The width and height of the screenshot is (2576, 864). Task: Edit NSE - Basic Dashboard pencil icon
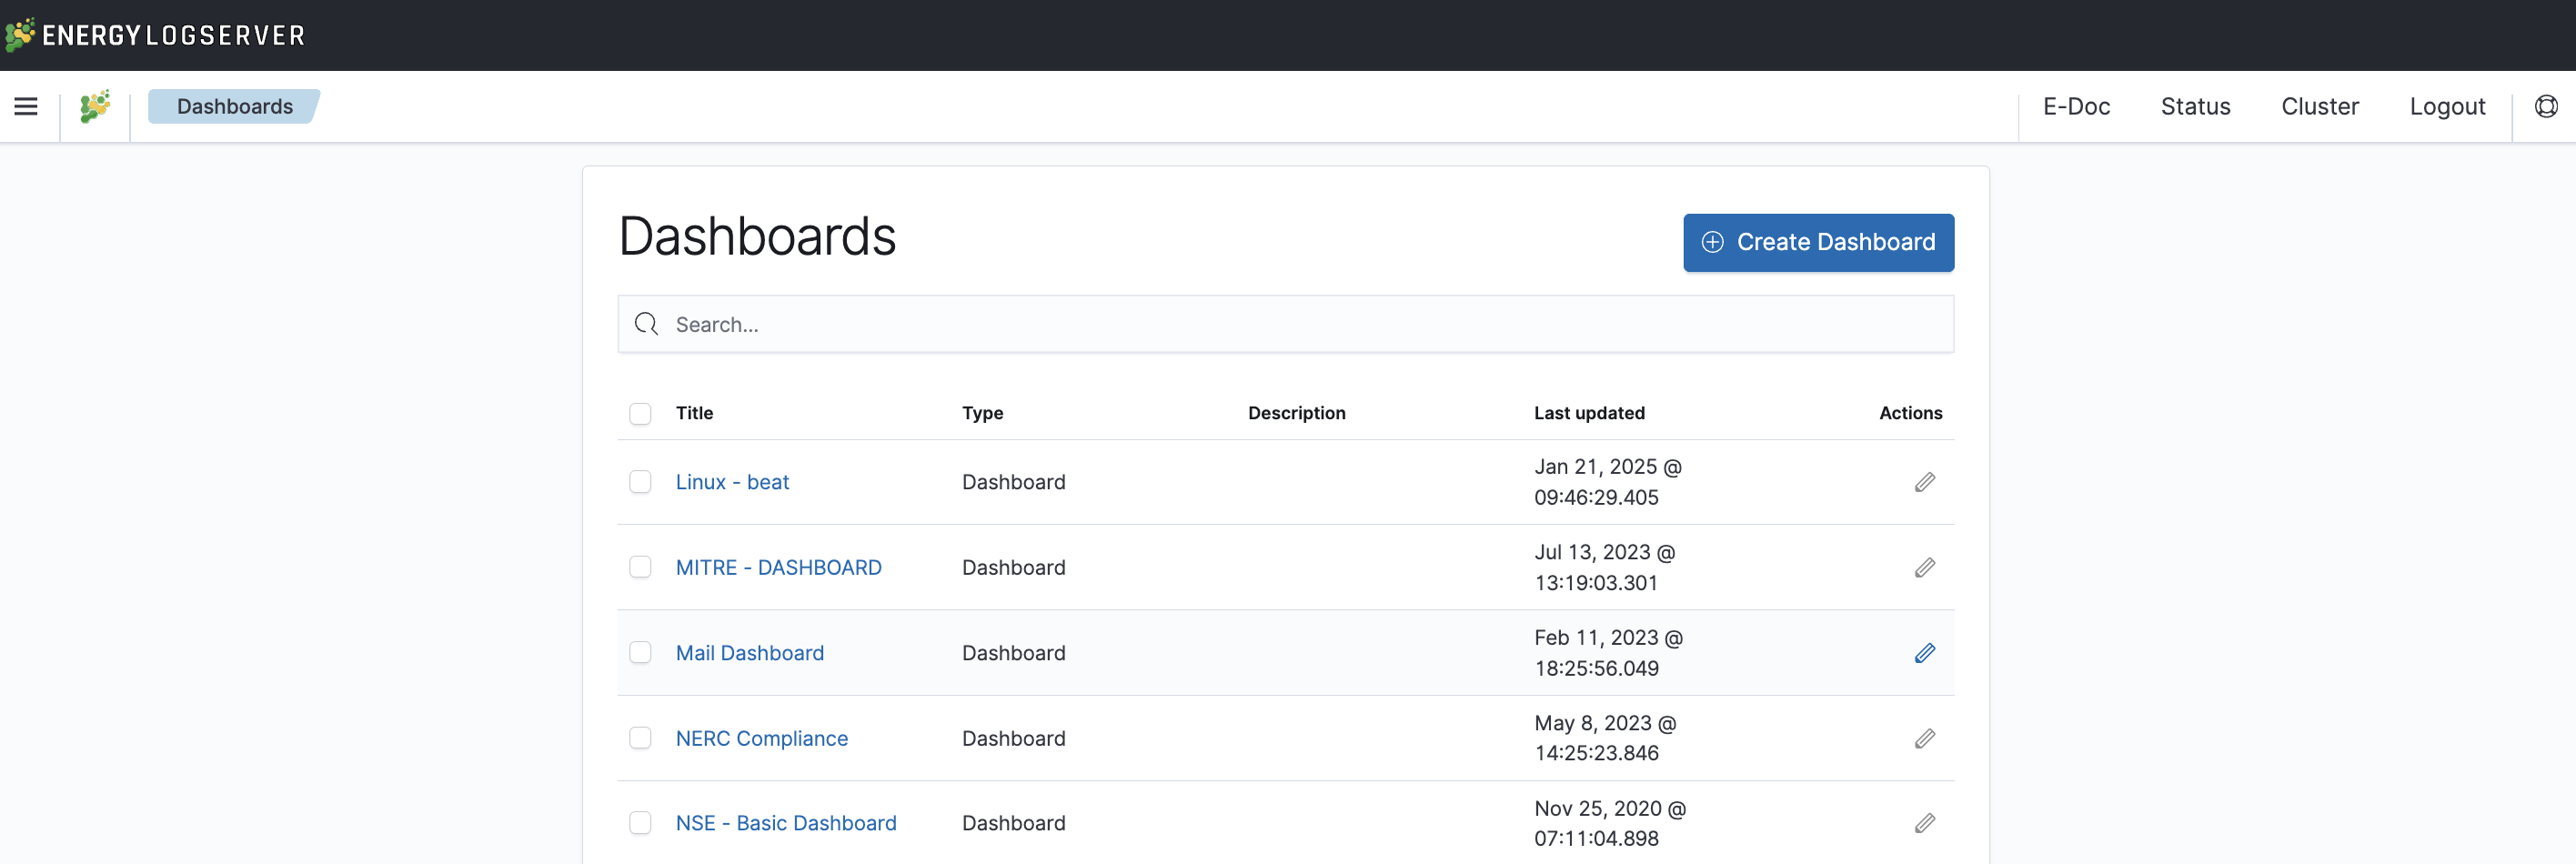(x=1924, y=823)
